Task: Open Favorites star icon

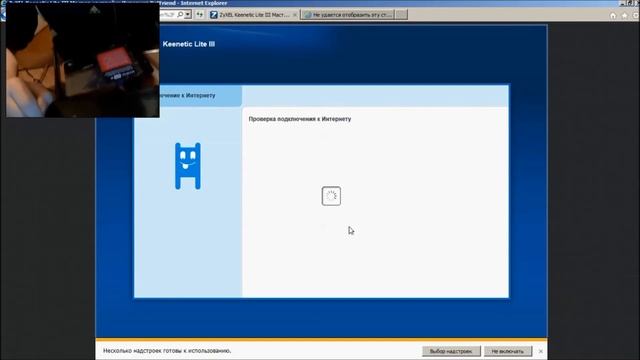Action: tap(624, 16)
